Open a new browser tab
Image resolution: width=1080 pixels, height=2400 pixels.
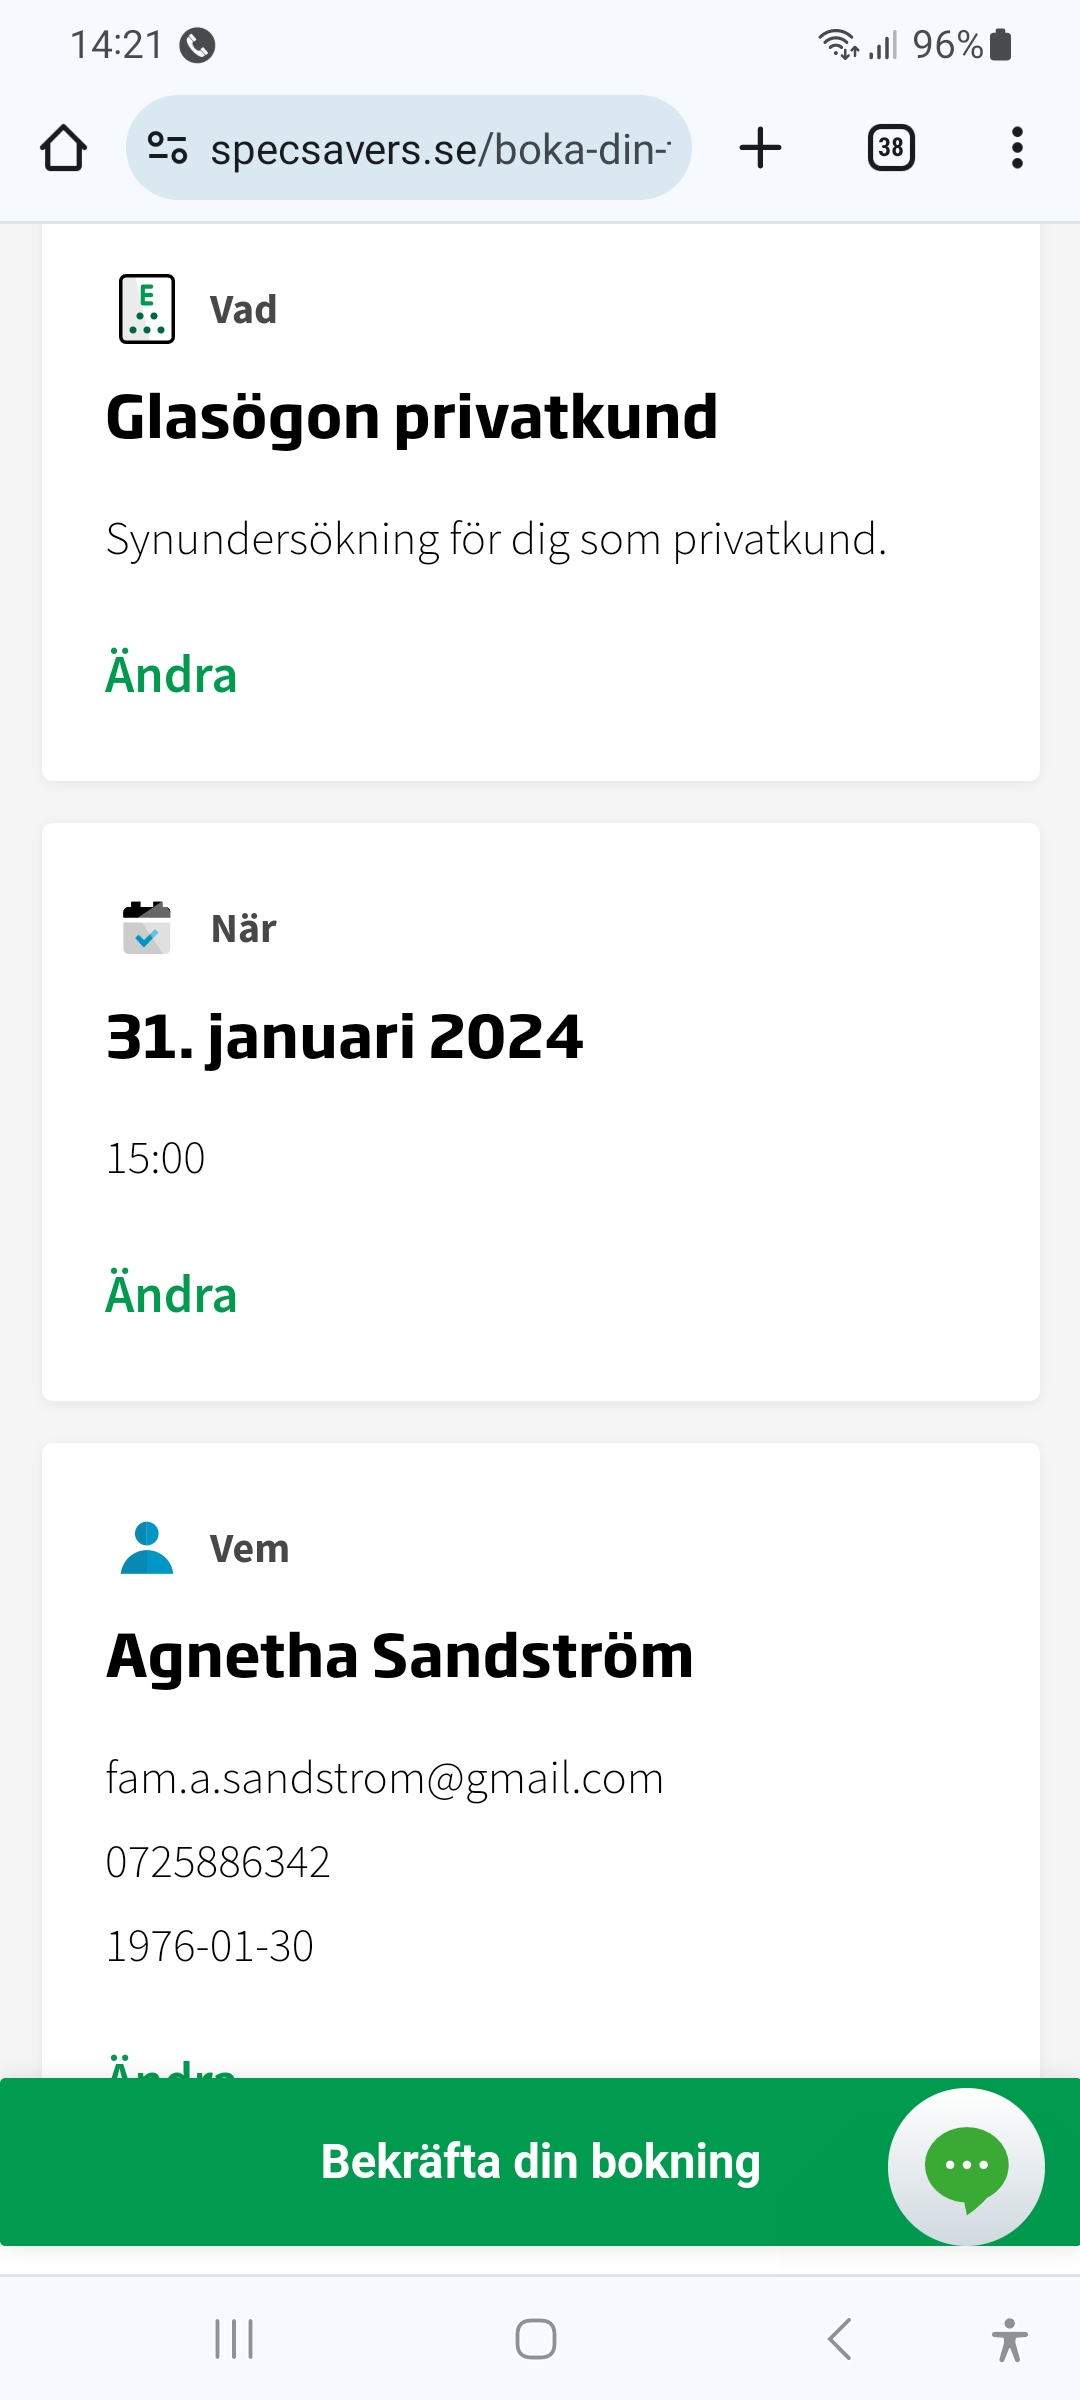760,148
